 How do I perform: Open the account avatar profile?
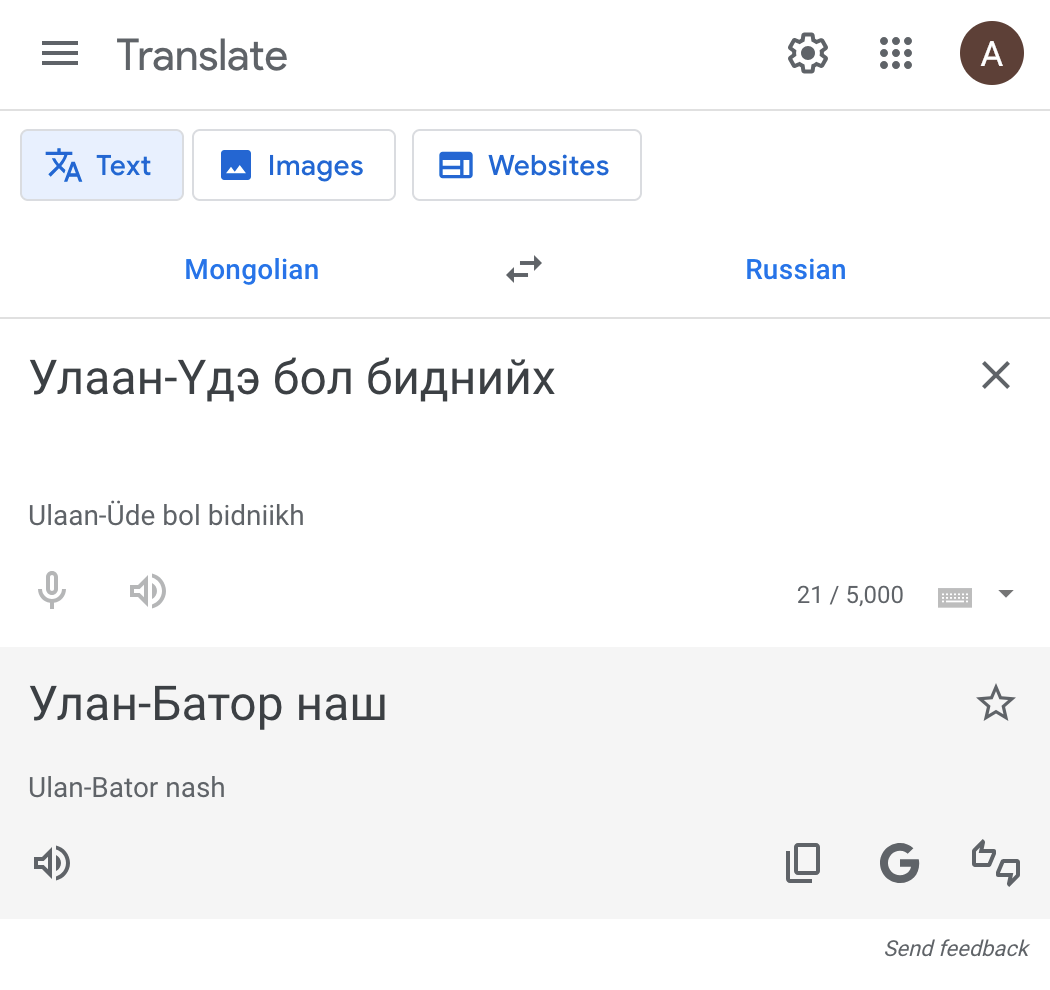[x=991, y=54]
